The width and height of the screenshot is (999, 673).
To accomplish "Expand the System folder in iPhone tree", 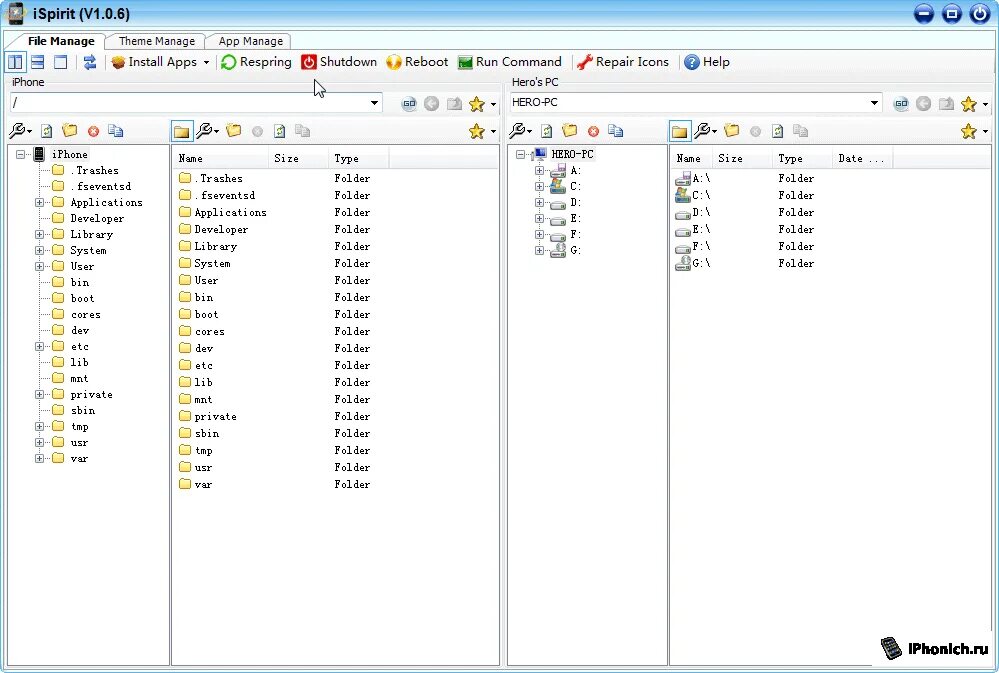I will click(40, 250).
